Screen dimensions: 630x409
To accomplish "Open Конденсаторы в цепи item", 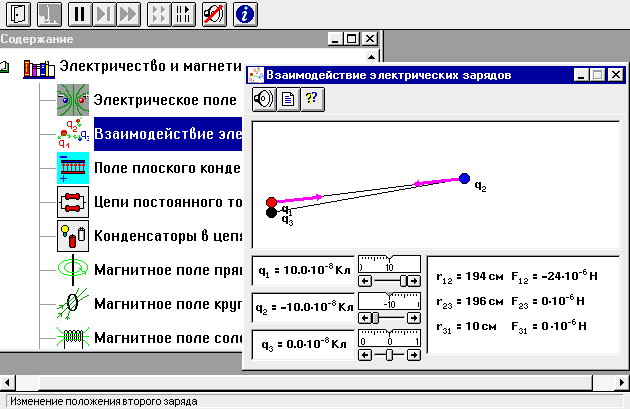I will click(x=168, y=236).
